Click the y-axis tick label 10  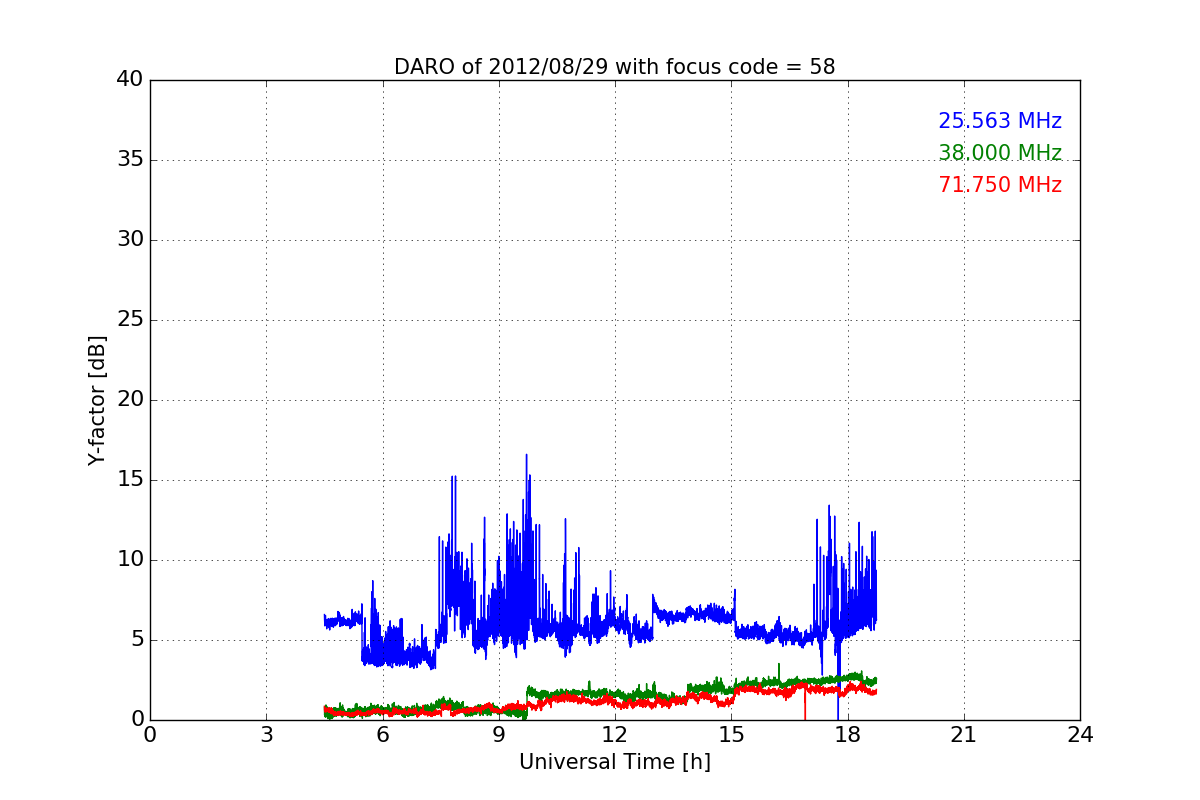click(x=129, y=560)
